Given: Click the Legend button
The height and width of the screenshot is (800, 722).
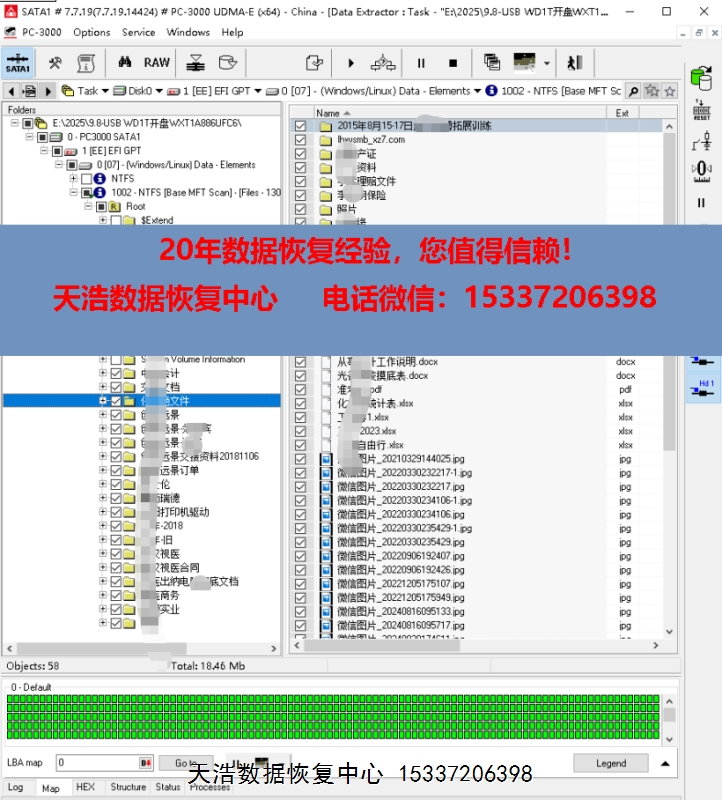Looking at the screenshot, I should (x=610, y=763).
